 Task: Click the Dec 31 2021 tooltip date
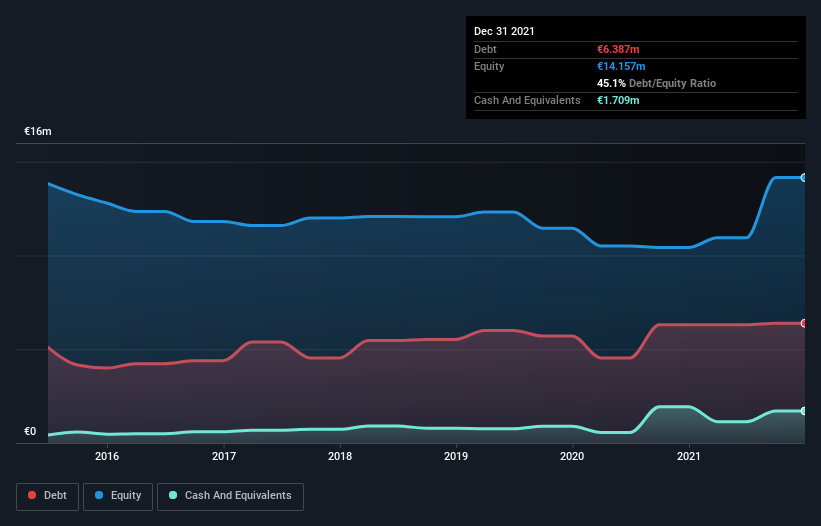tap(504, 31)
